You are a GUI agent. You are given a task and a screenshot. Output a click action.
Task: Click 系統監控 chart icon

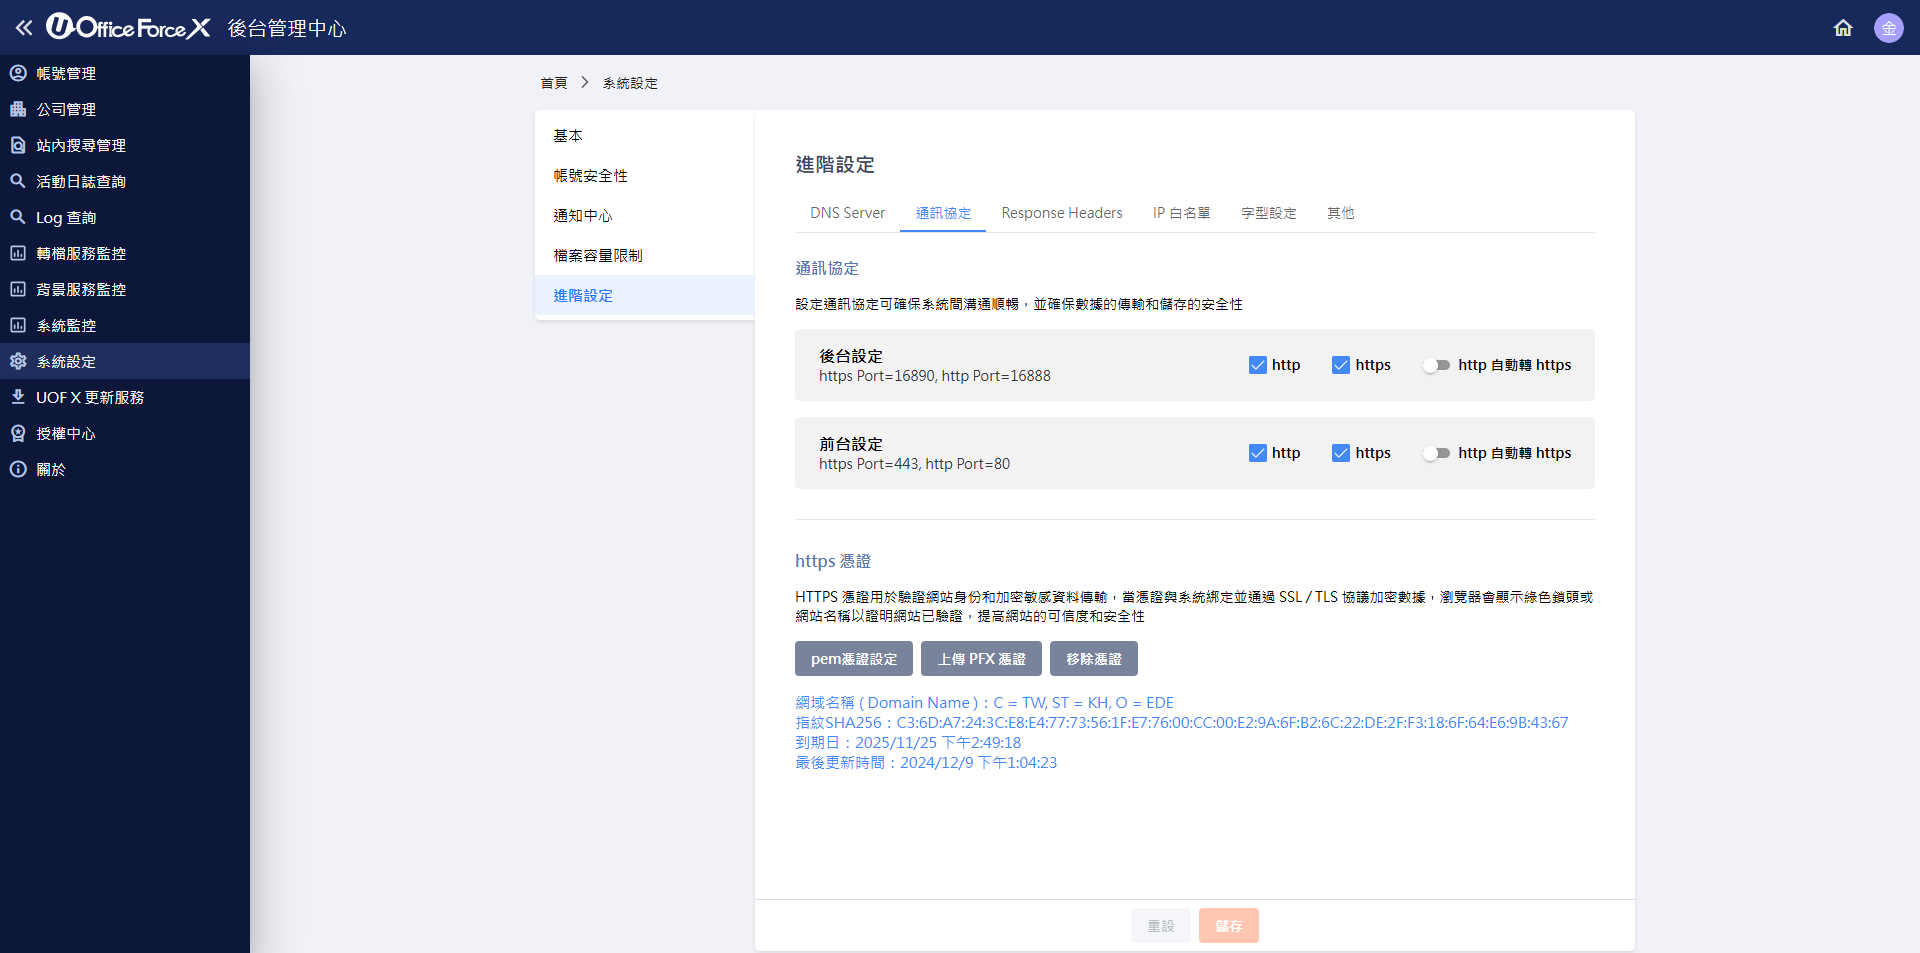[x=18, y=325]
